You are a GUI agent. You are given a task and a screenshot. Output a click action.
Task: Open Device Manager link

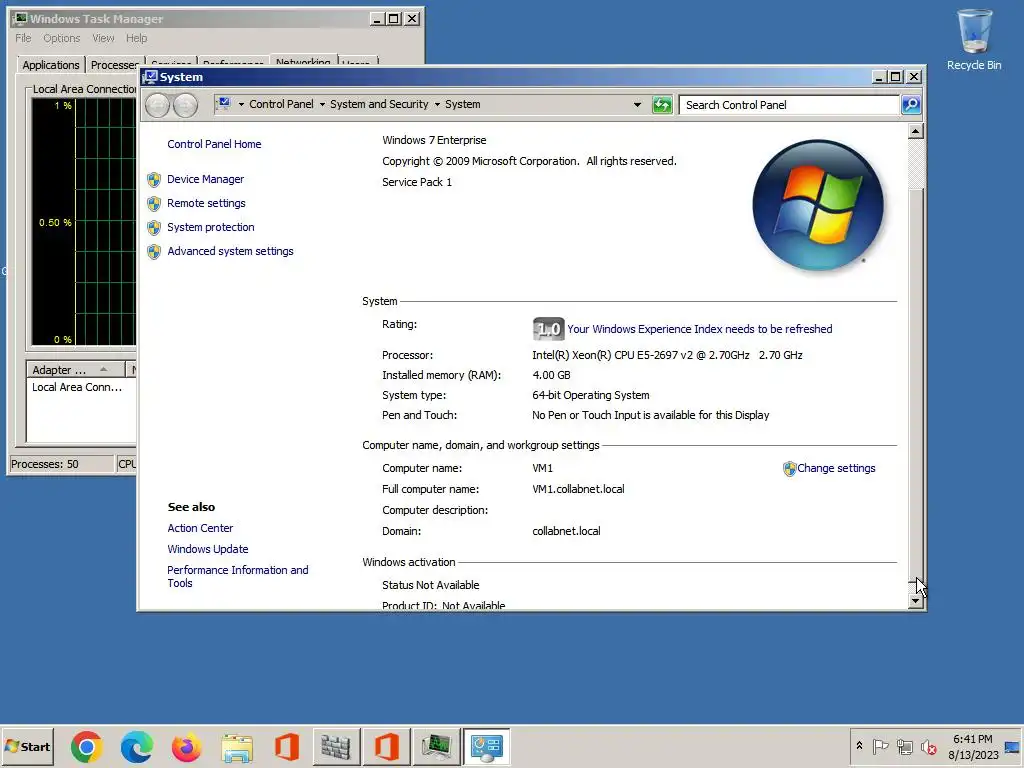205,179
